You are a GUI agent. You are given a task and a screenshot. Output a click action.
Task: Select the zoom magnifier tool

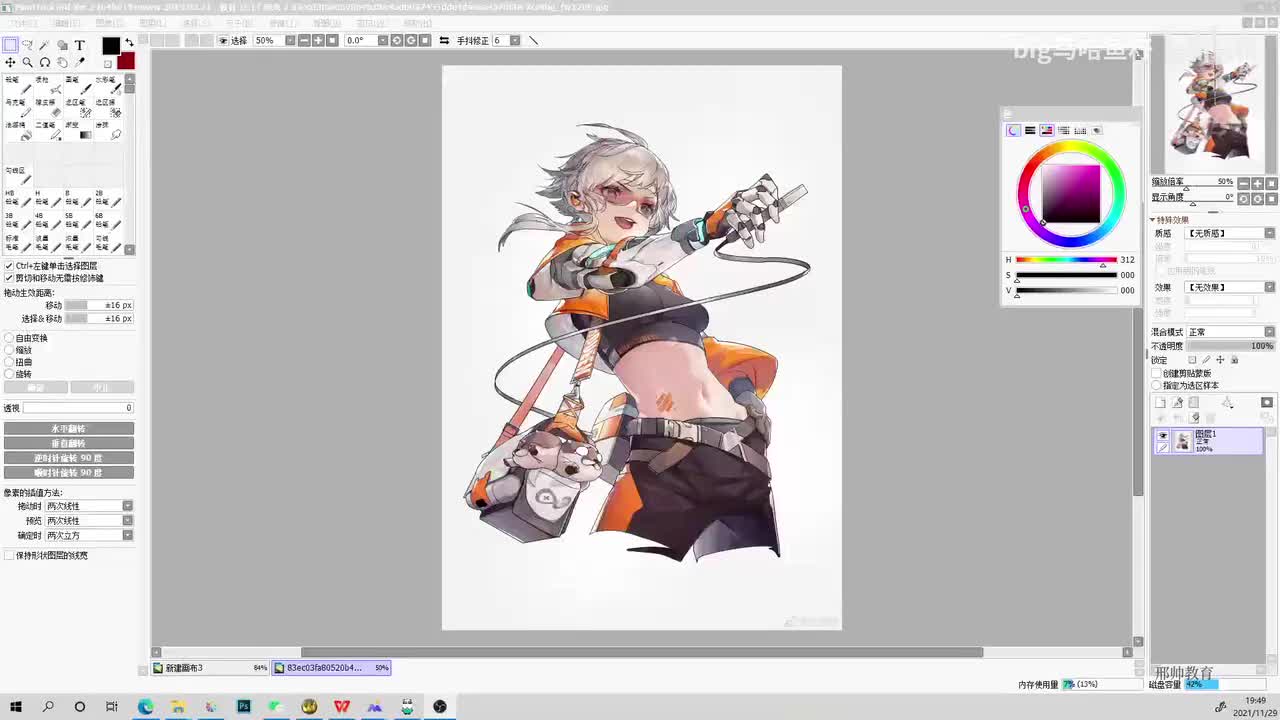pyautogui.click(x=27, y=62)
